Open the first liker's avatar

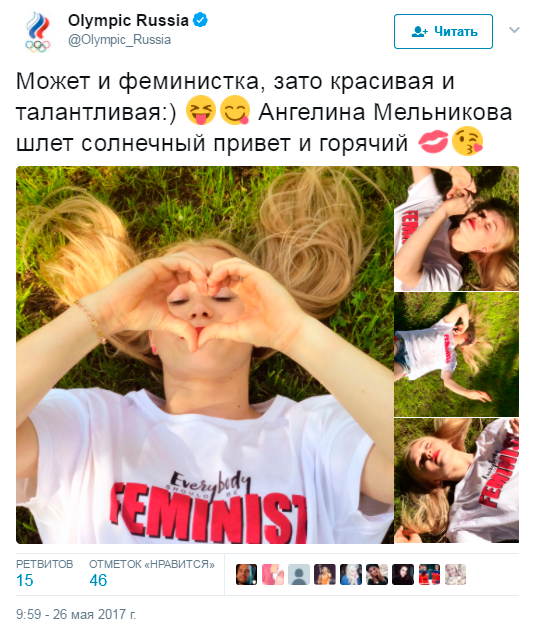246,575
